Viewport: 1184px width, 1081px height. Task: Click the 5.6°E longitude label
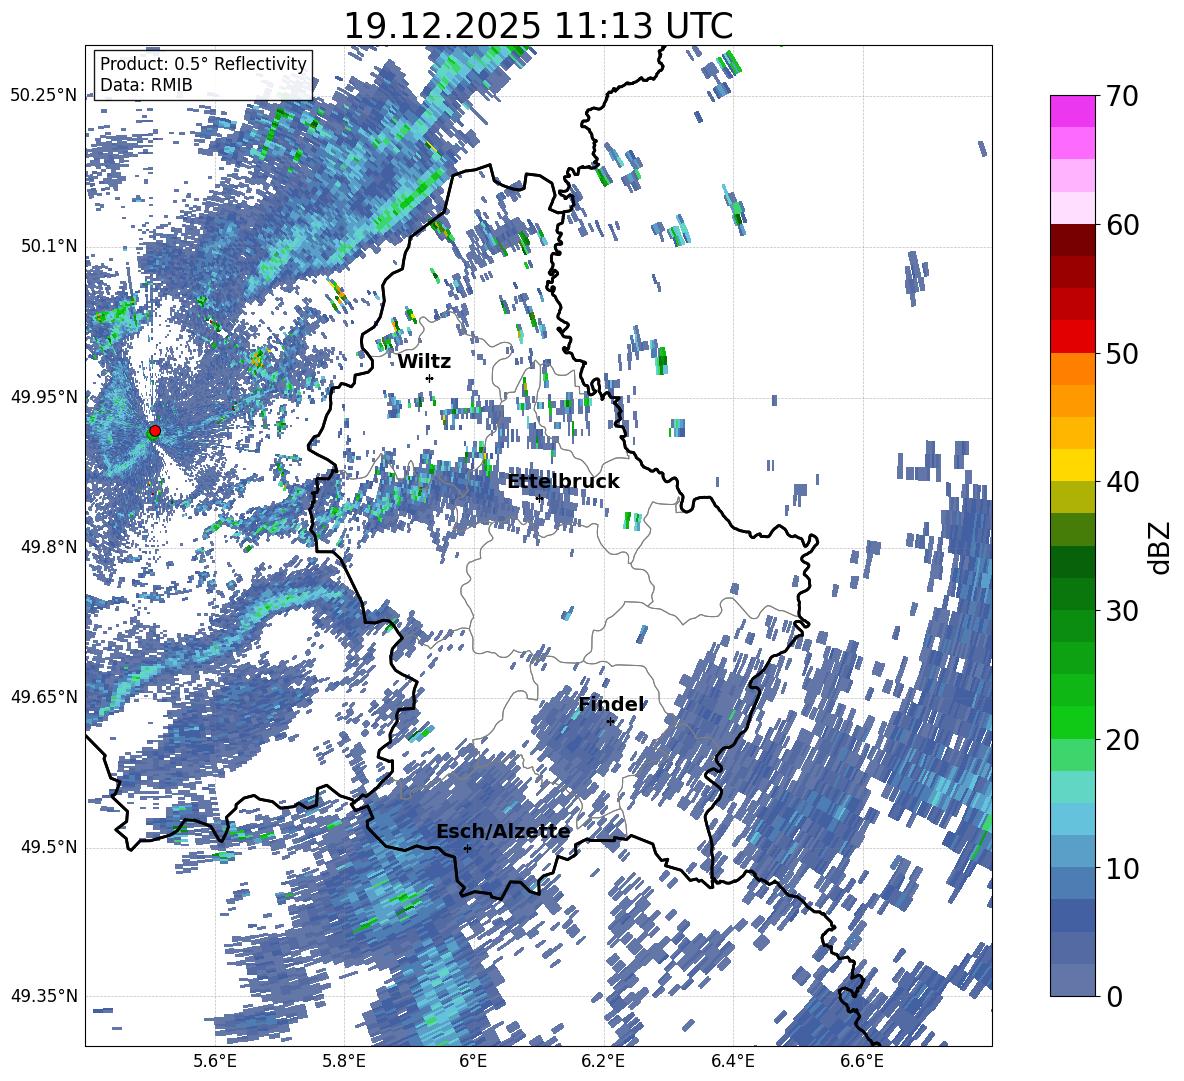(215, 1061)
